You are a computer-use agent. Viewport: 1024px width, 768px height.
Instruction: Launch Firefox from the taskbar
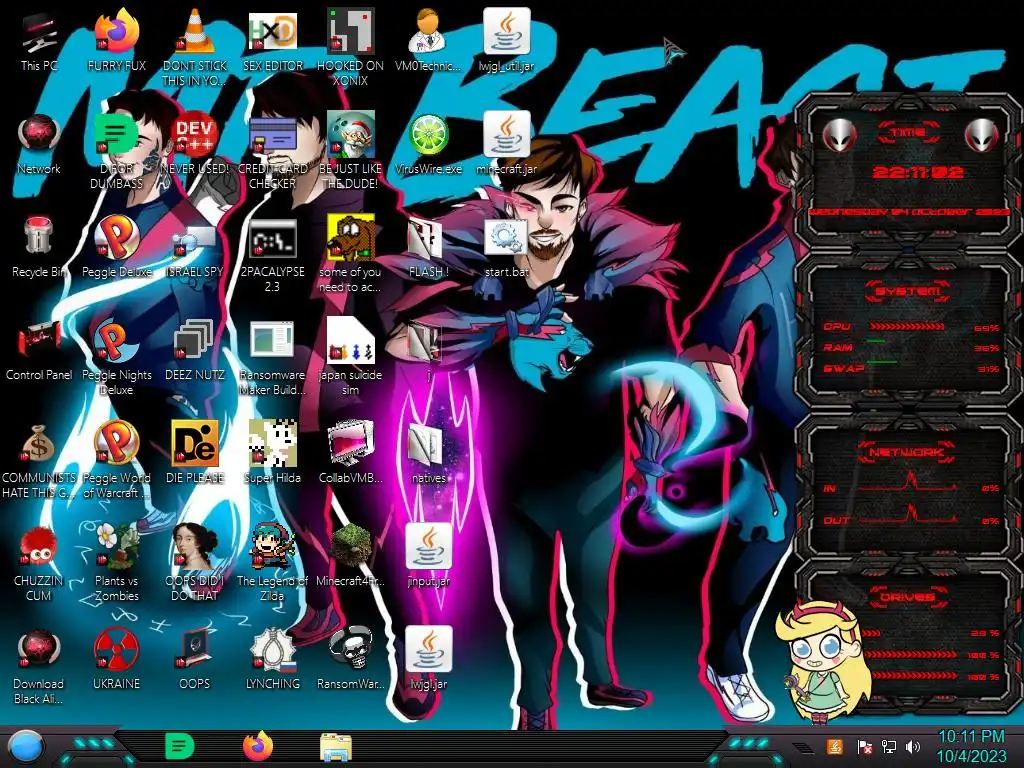(x=258, y=746)
